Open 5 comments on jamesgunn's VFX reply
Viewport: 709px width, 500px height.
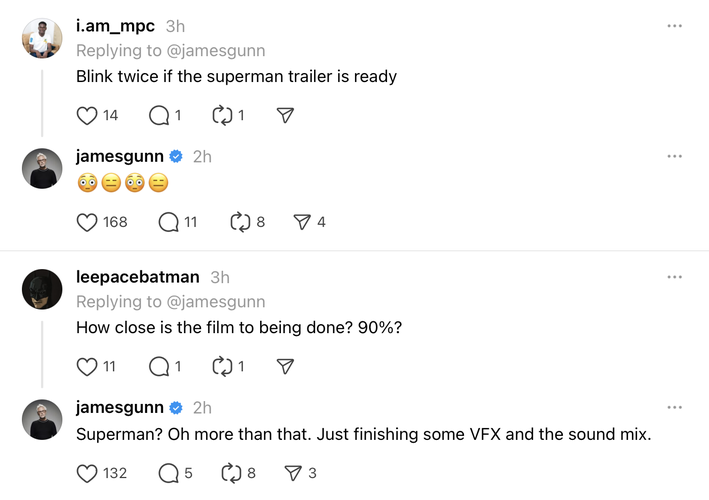pyautogui.click(x=168, y=473)
